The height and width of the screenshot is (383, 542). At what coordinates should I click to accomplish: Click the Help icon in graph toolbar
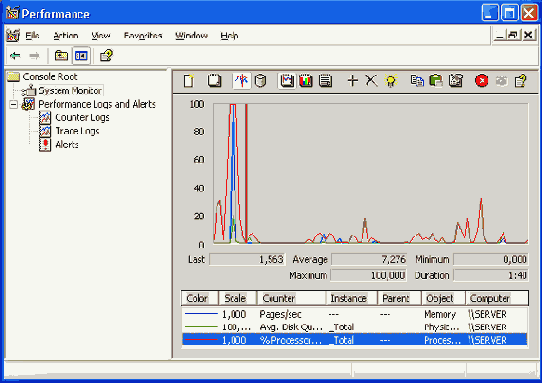pyautogui.click(x=521, y=81)
